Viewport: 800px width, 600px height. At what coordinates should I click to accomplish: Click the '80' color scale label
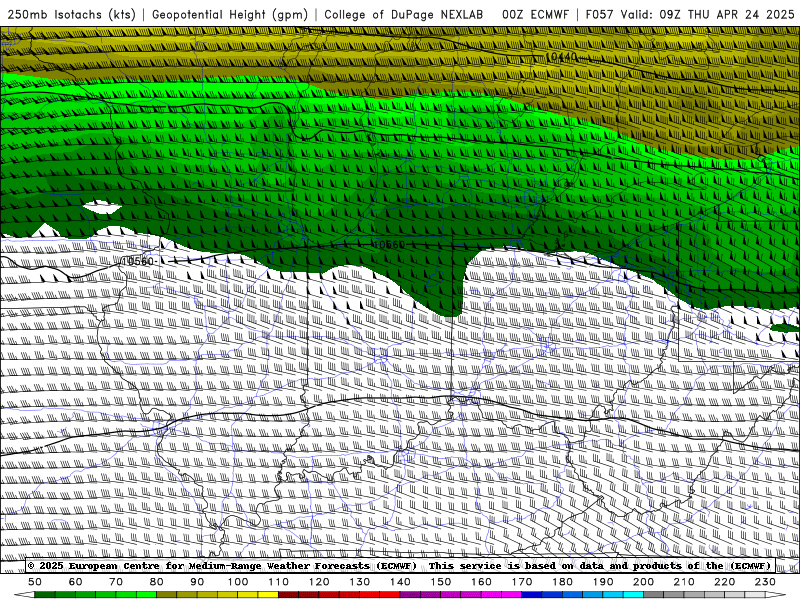[x=157, y=582]
